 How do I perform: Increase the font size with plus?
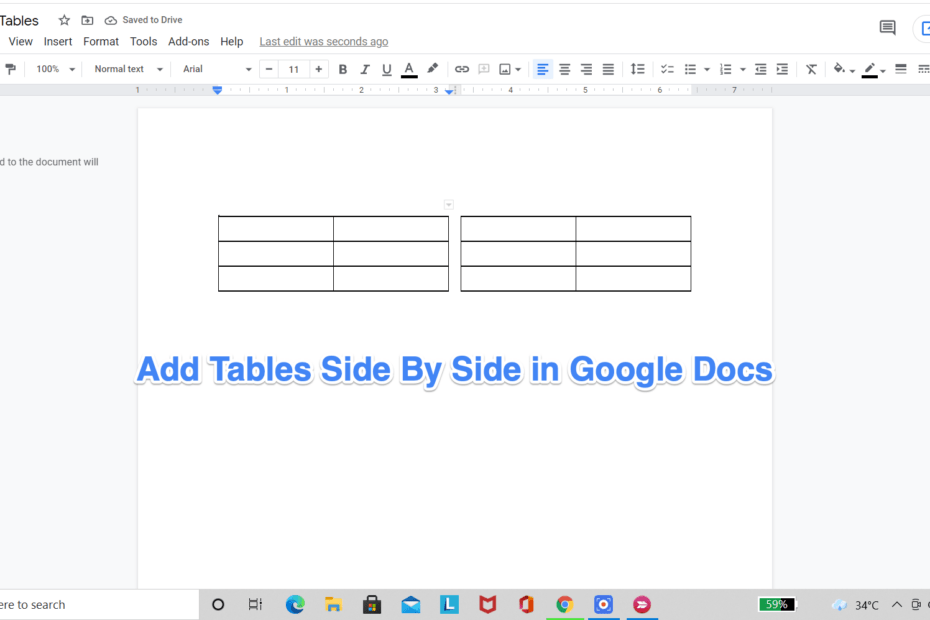pos(319,69)
